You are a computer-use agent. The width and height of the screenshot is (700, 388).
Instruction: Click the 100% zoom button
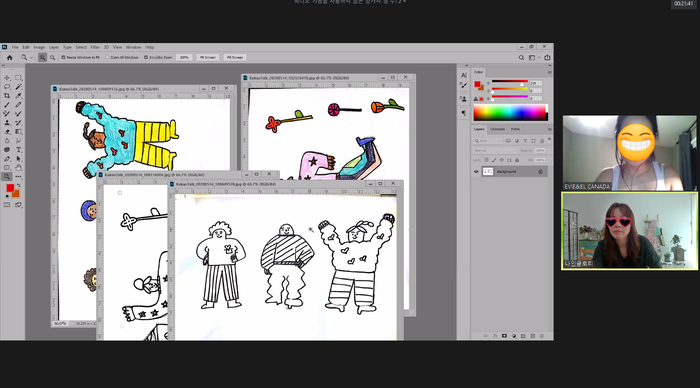[184, 58]
